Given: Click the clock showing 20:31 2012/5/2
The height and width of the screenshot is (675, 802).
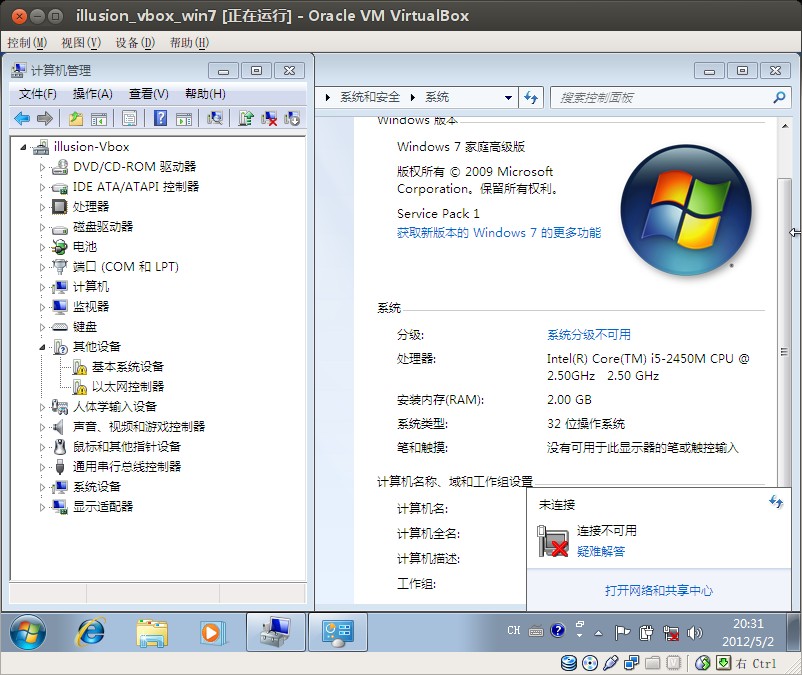Looking at the screenshot, I should [x=748, y=633].
